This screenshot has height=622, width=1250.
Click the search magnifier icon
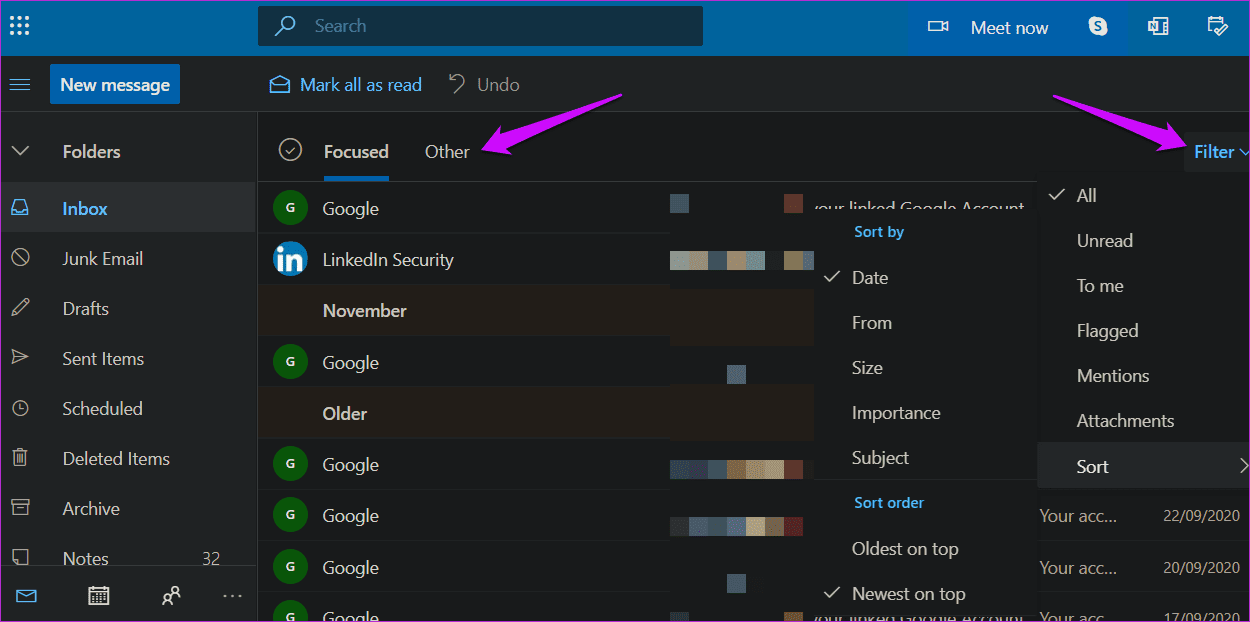(285, 26)
